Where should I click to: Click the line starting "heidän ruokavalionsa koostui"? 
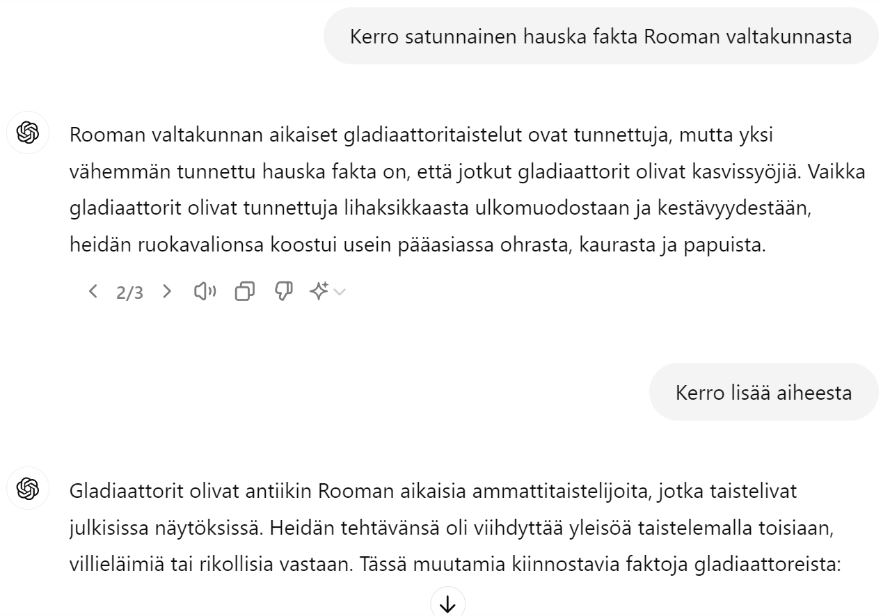[417, 245]
